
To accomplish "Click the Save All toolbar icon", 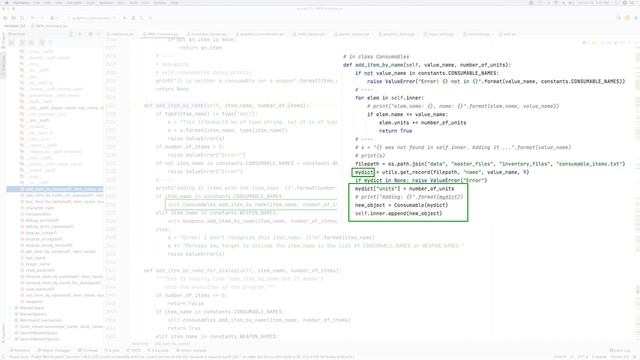I will [13, 18].
